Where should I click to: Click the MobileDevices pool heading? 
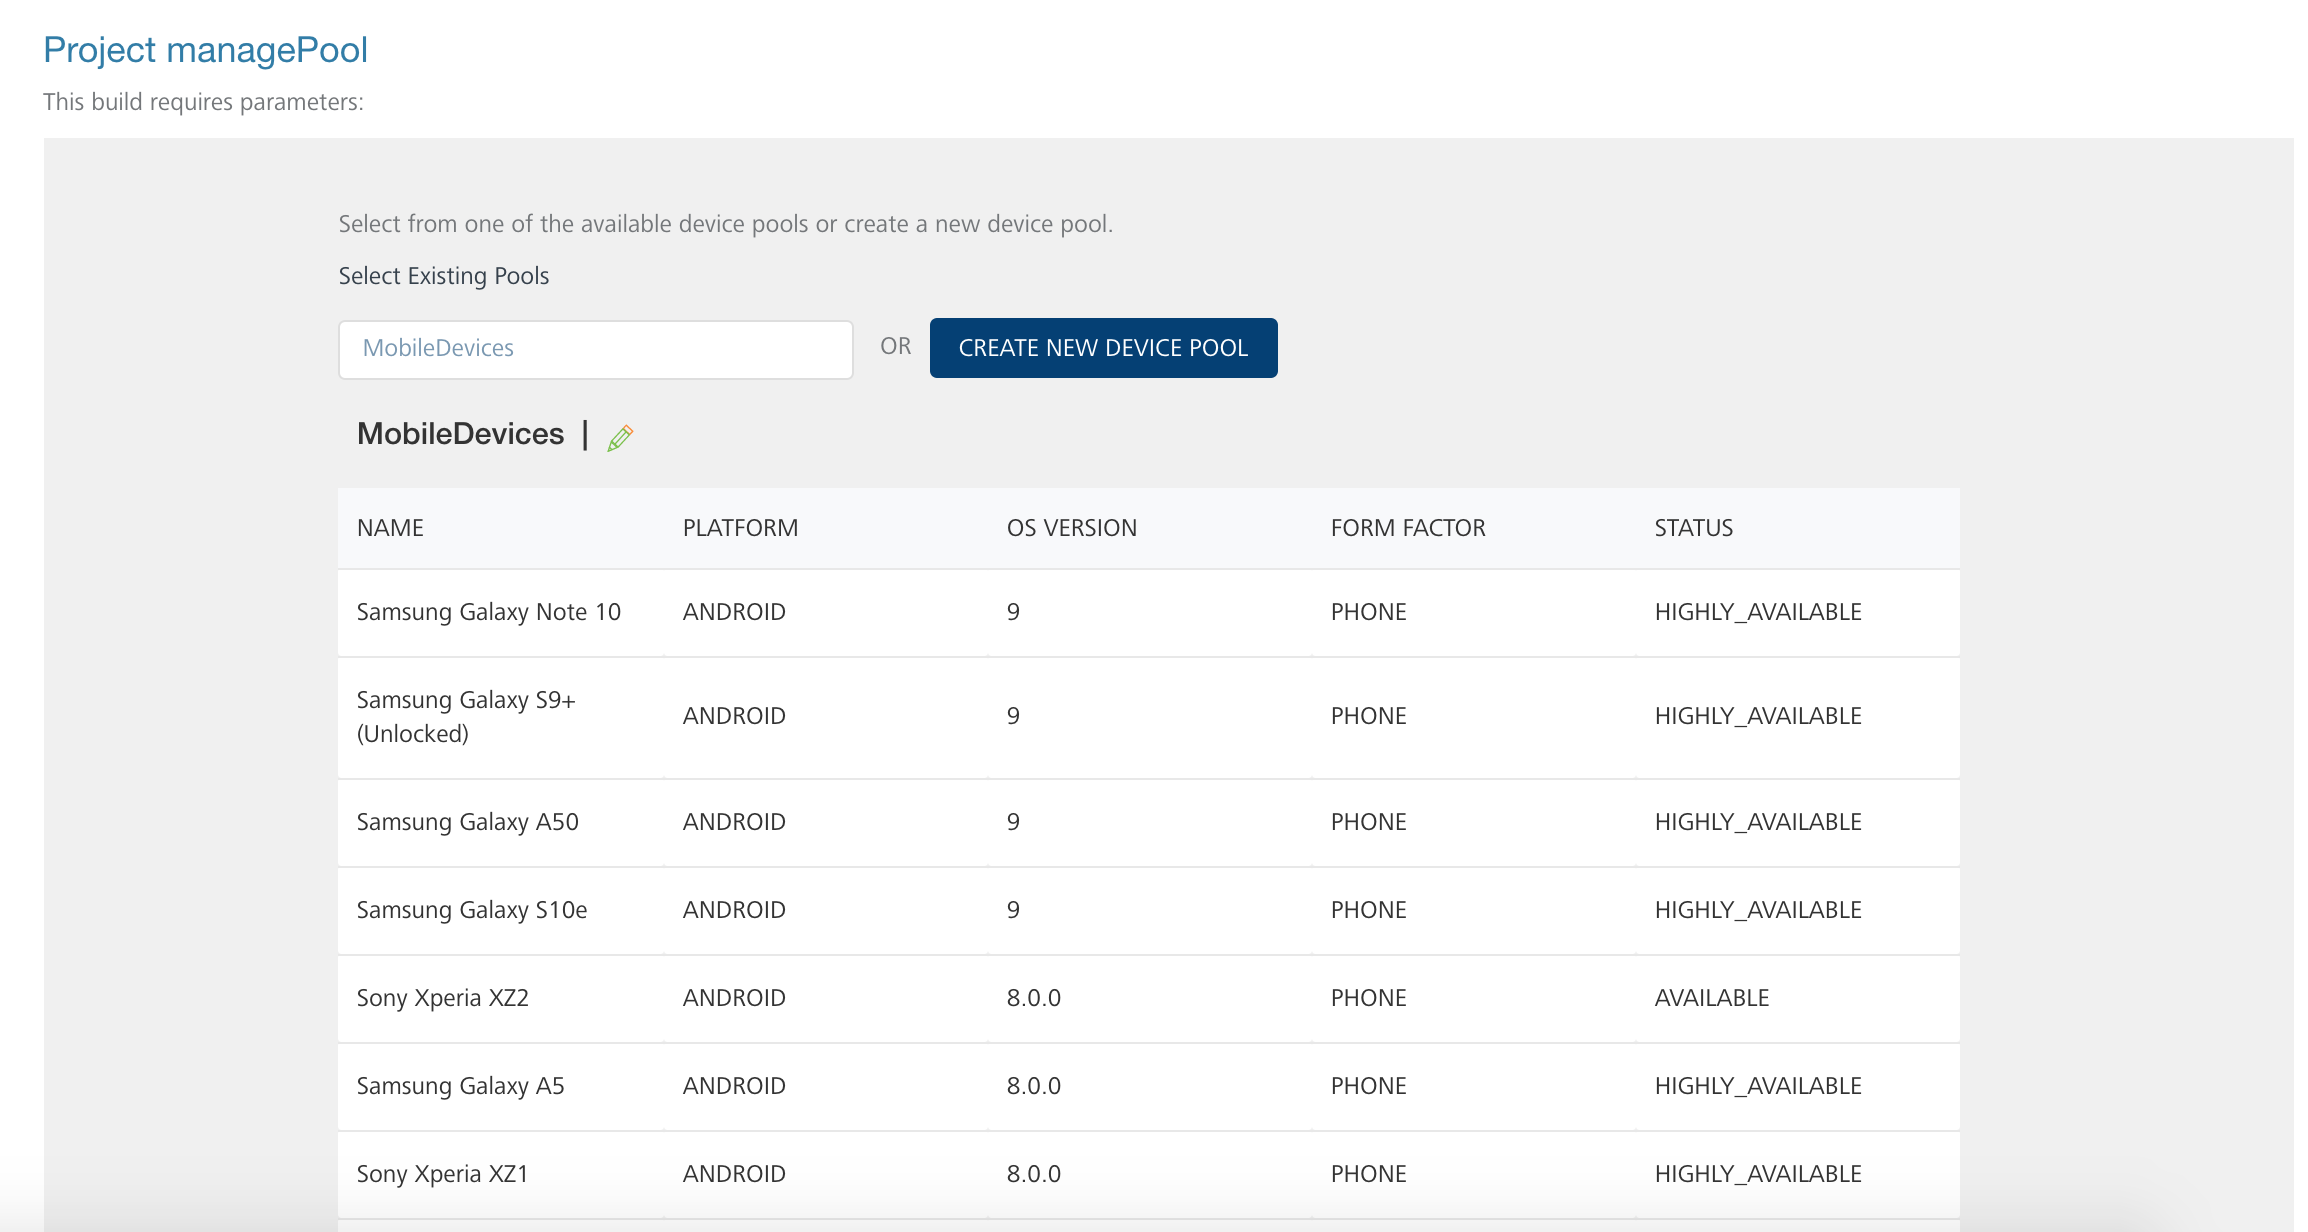click(x=460, y=434)
